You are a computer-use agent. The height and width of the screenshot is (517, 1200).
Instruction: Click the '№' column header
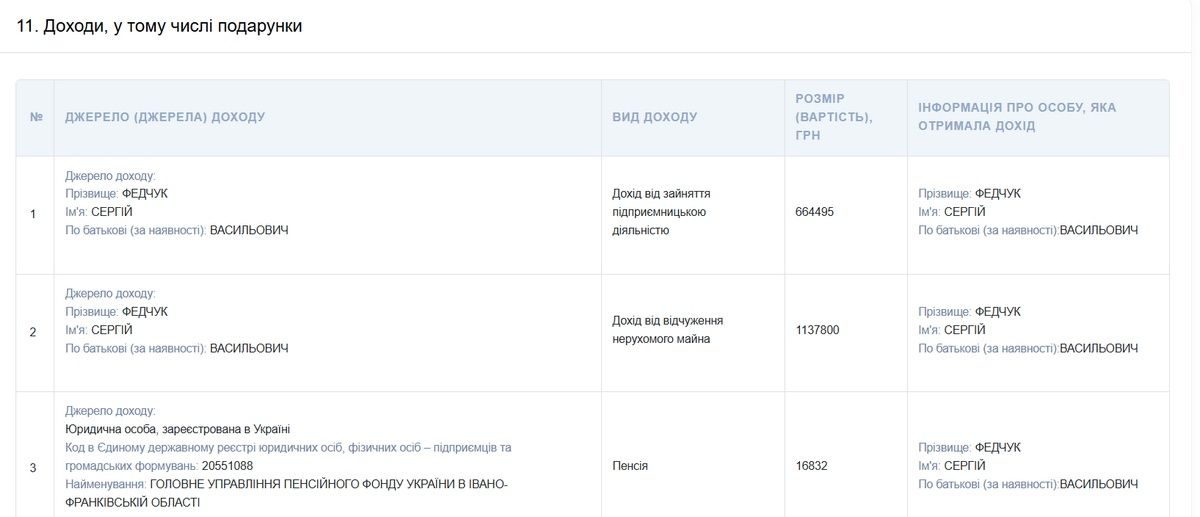pyautogui.click(x=36, y=117)
